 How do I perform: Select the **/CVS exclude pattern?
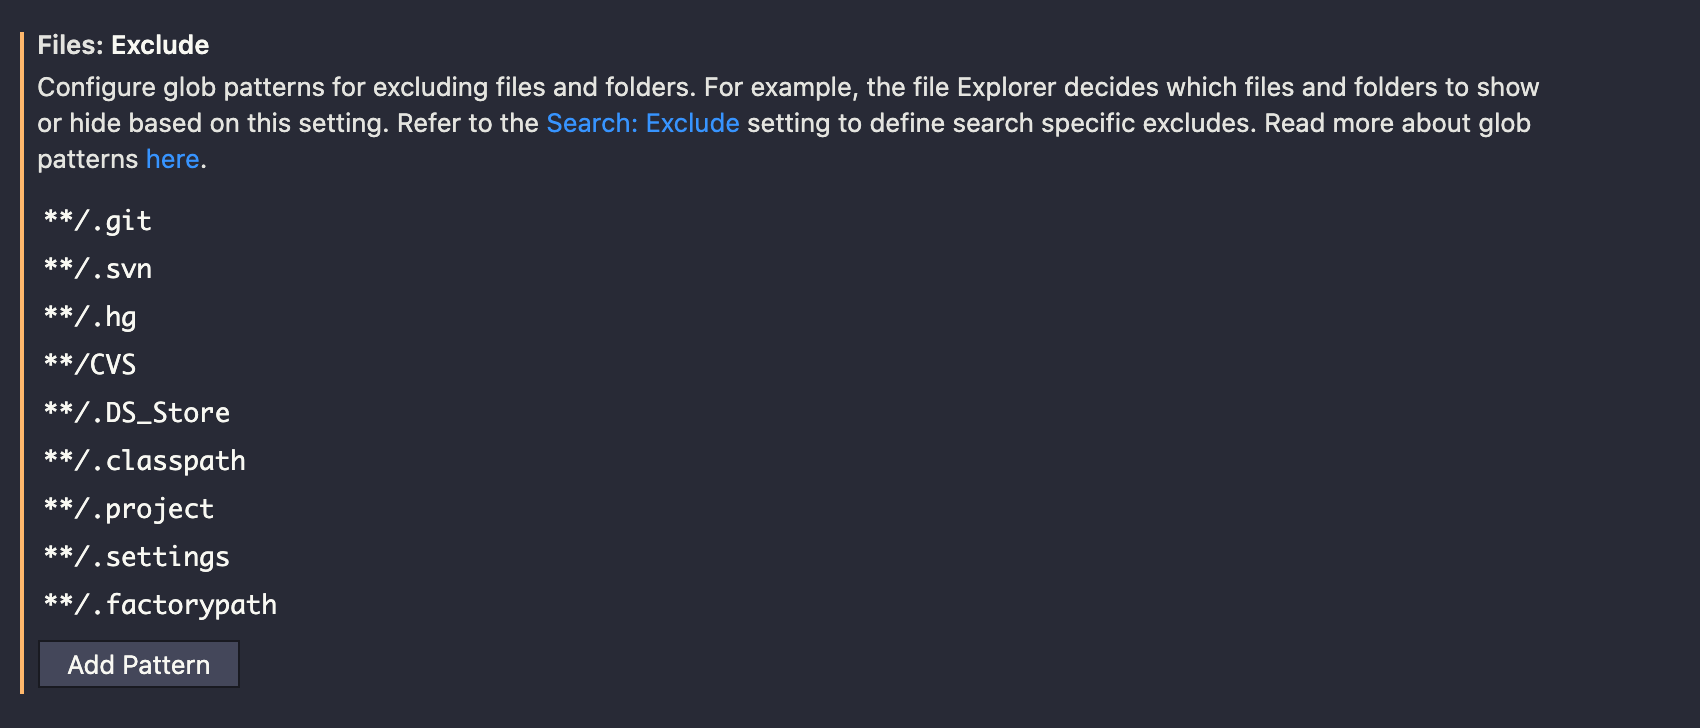(x=90, y=364)
